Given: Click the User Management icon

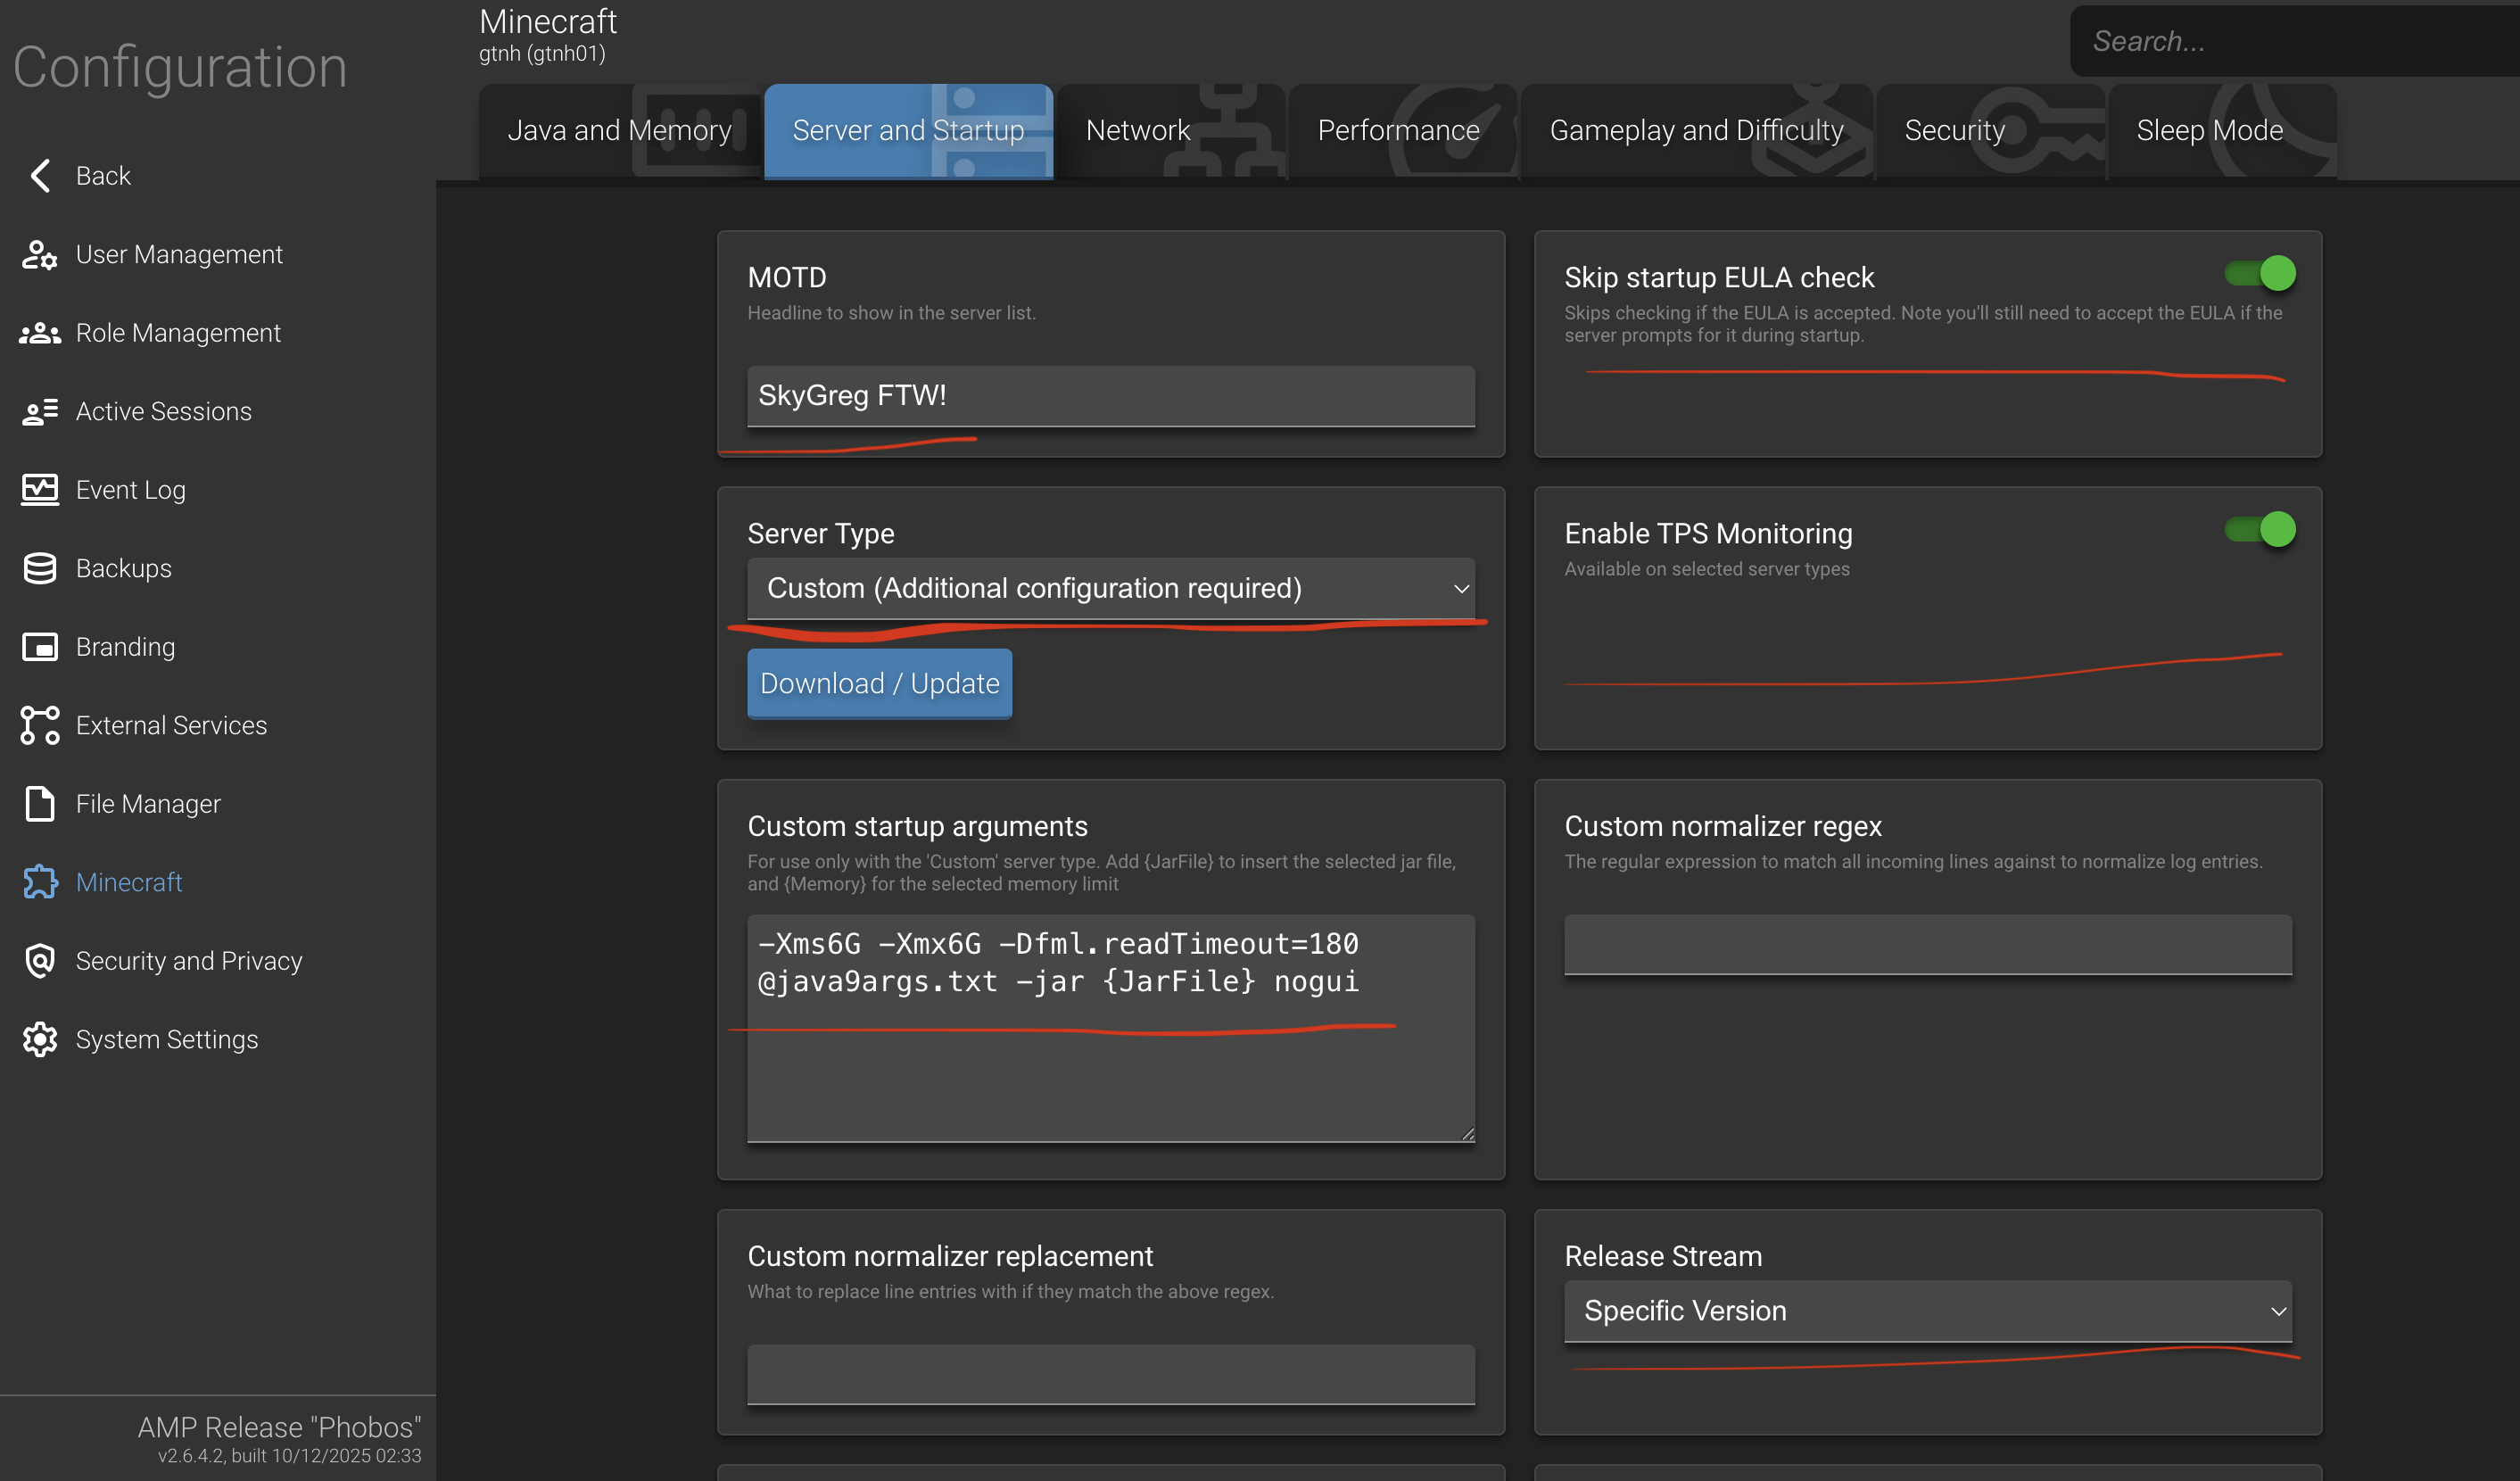Looking at the screenshot, I should pos(40,255).
